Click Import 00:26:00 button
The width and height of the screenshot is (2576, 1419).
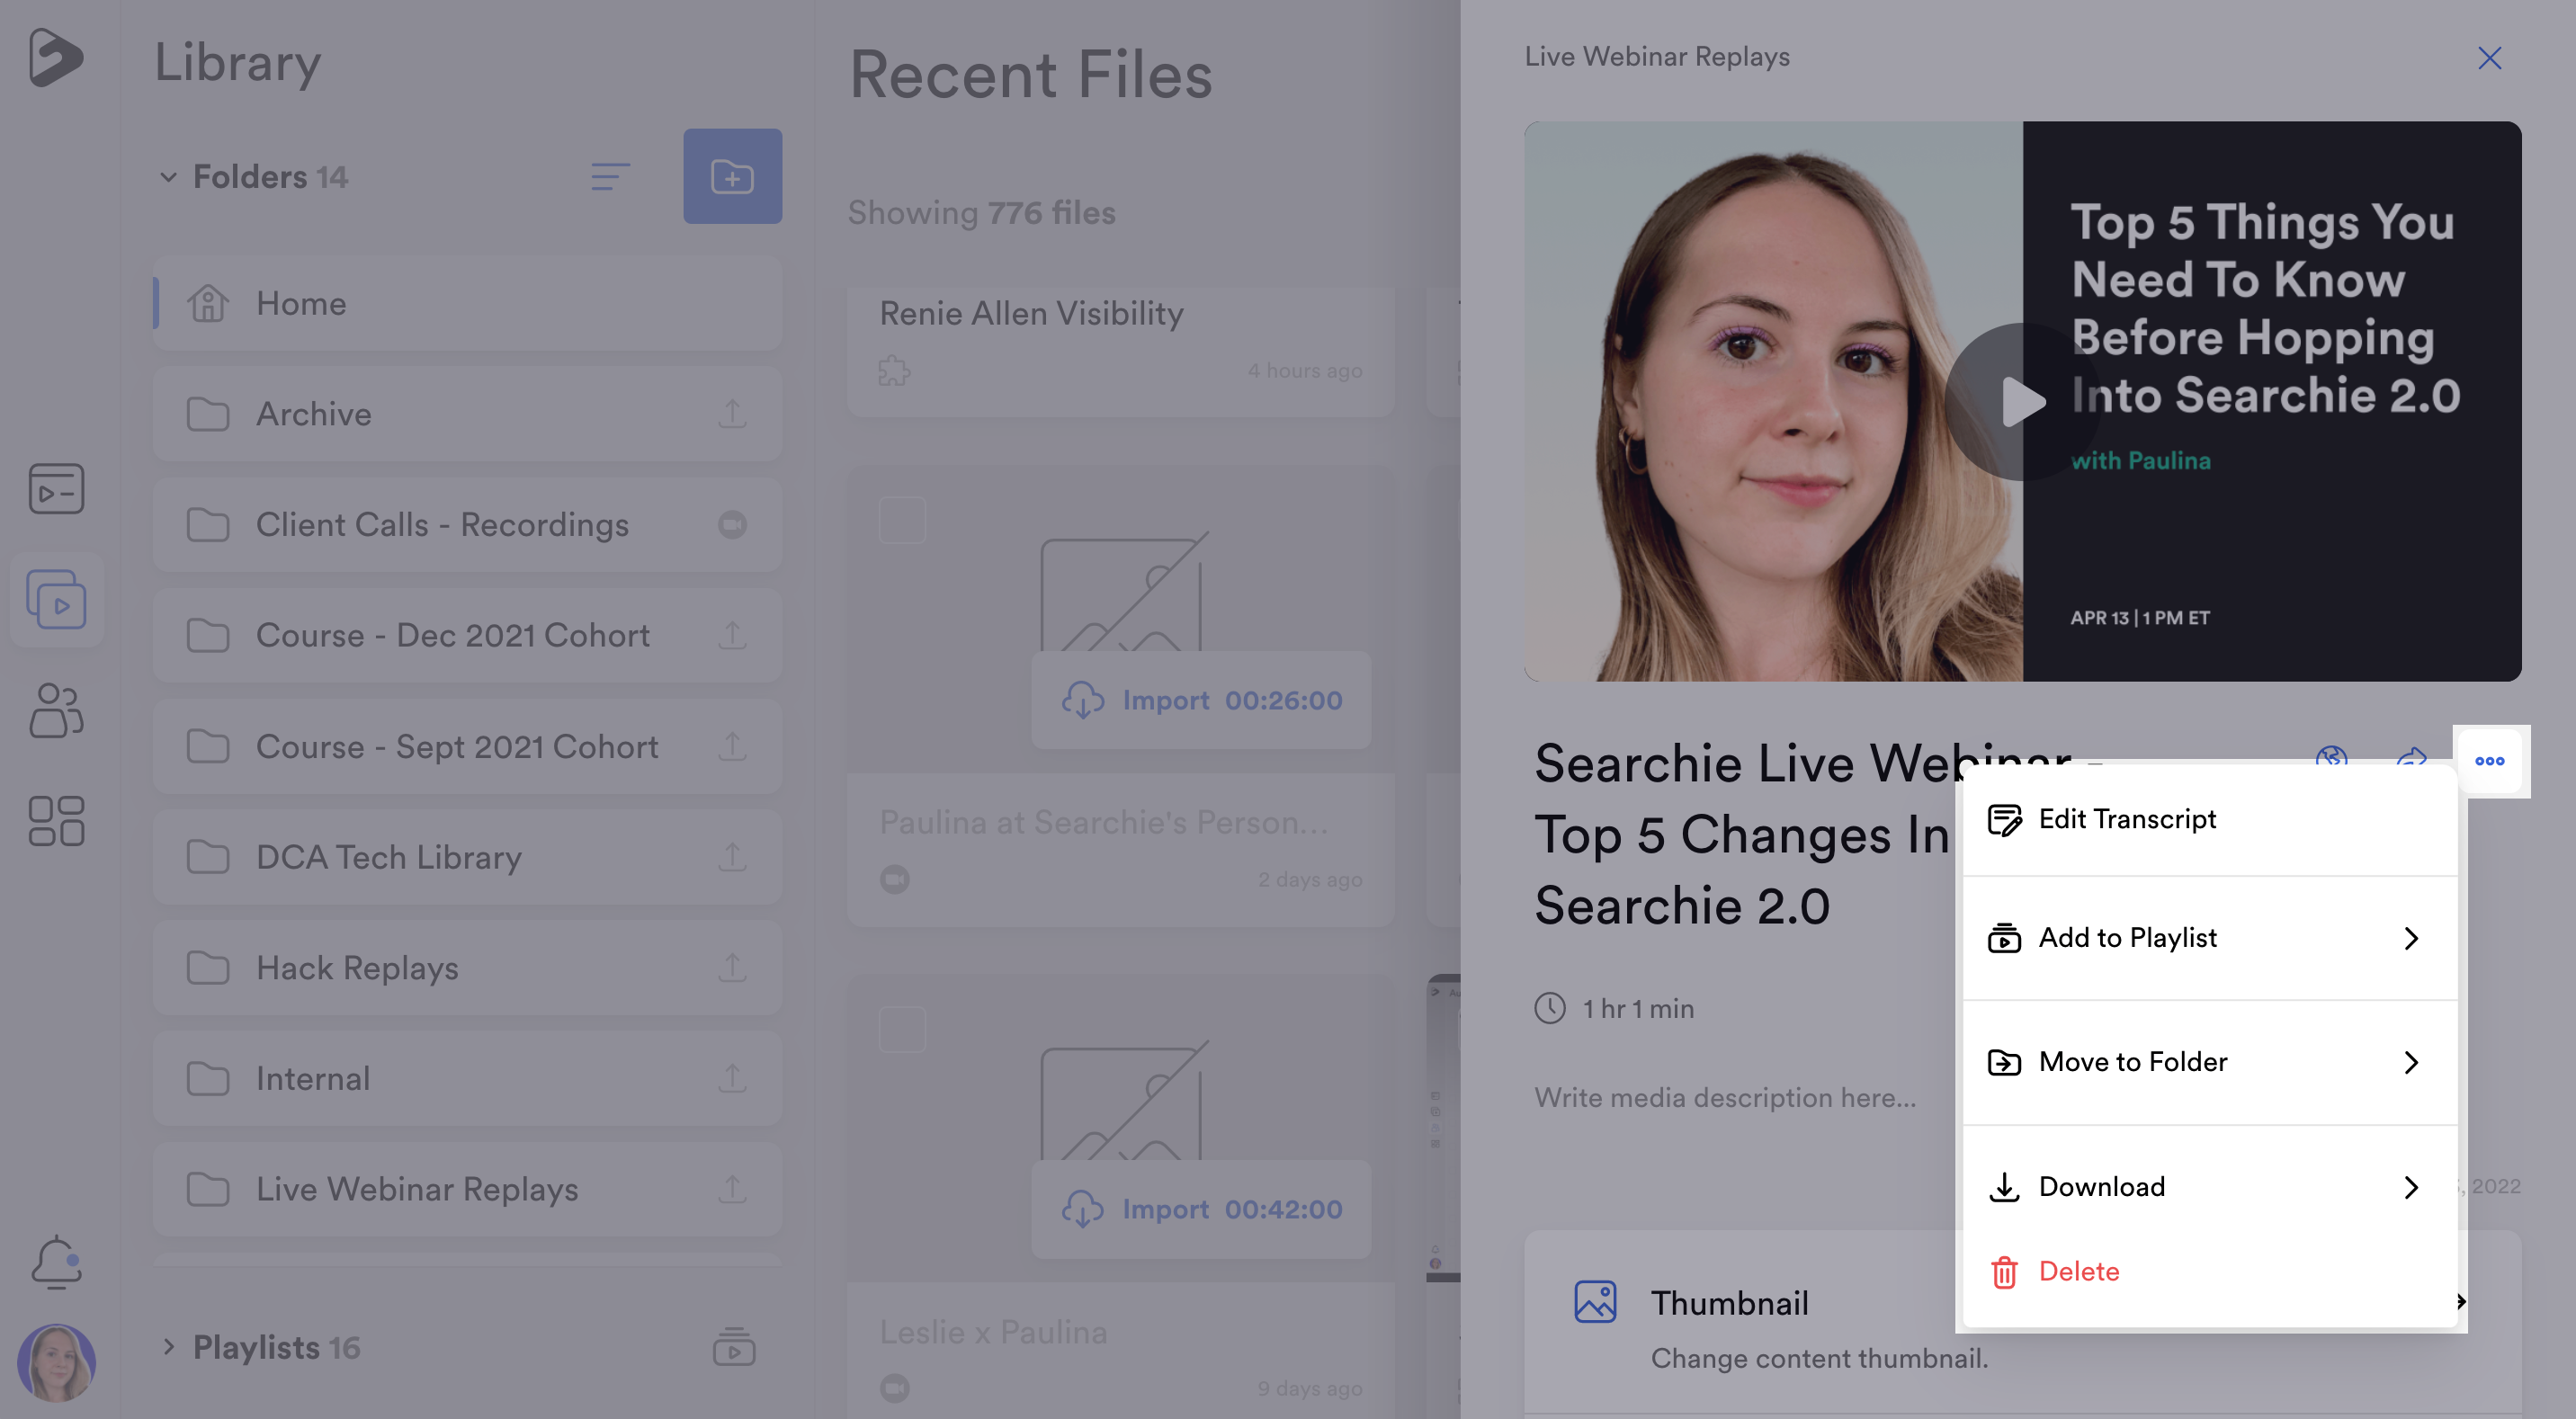[x=1201, y=700]
